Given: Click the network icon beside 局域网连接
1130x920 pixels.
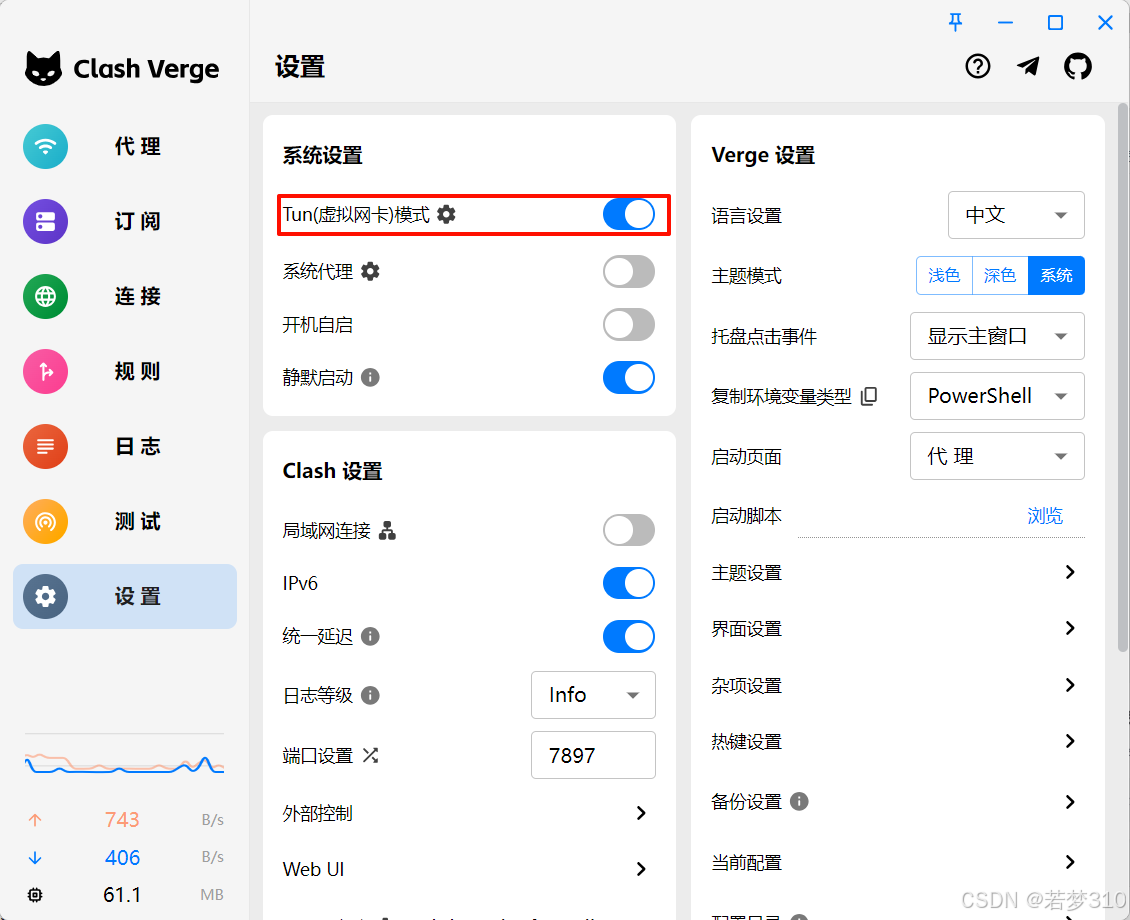Looking at the screenshot, I should tap(387, 531).
